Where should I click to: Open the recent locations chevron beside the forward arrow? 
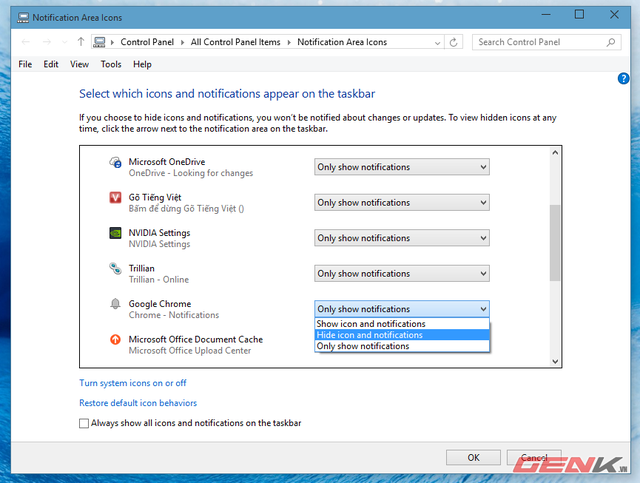pos(64,42)
